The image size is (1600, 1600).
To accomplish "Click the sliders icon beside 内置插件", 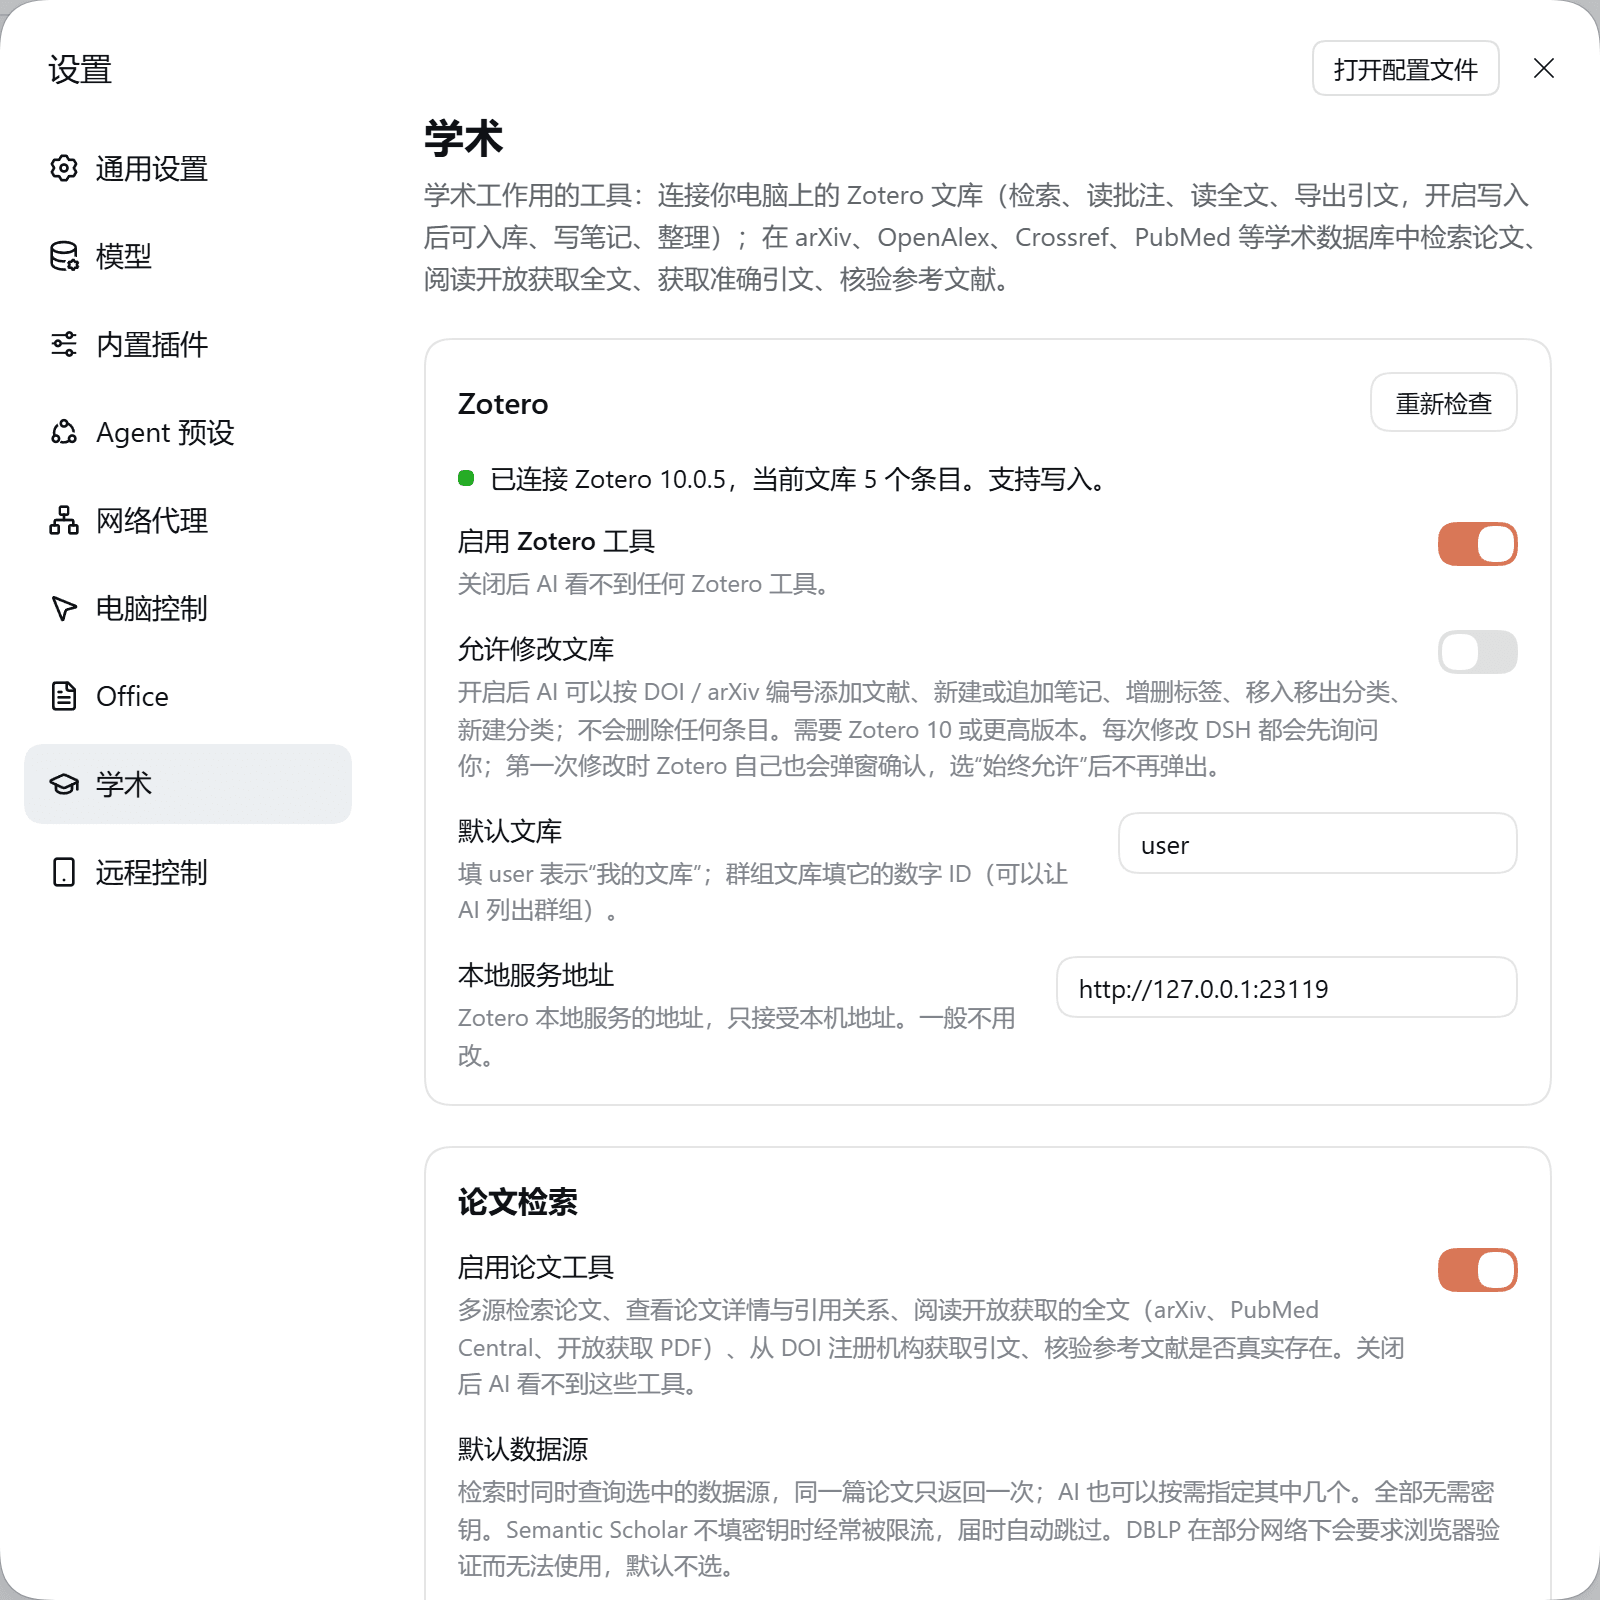I will pyautogui.click(x=64, y=344).
